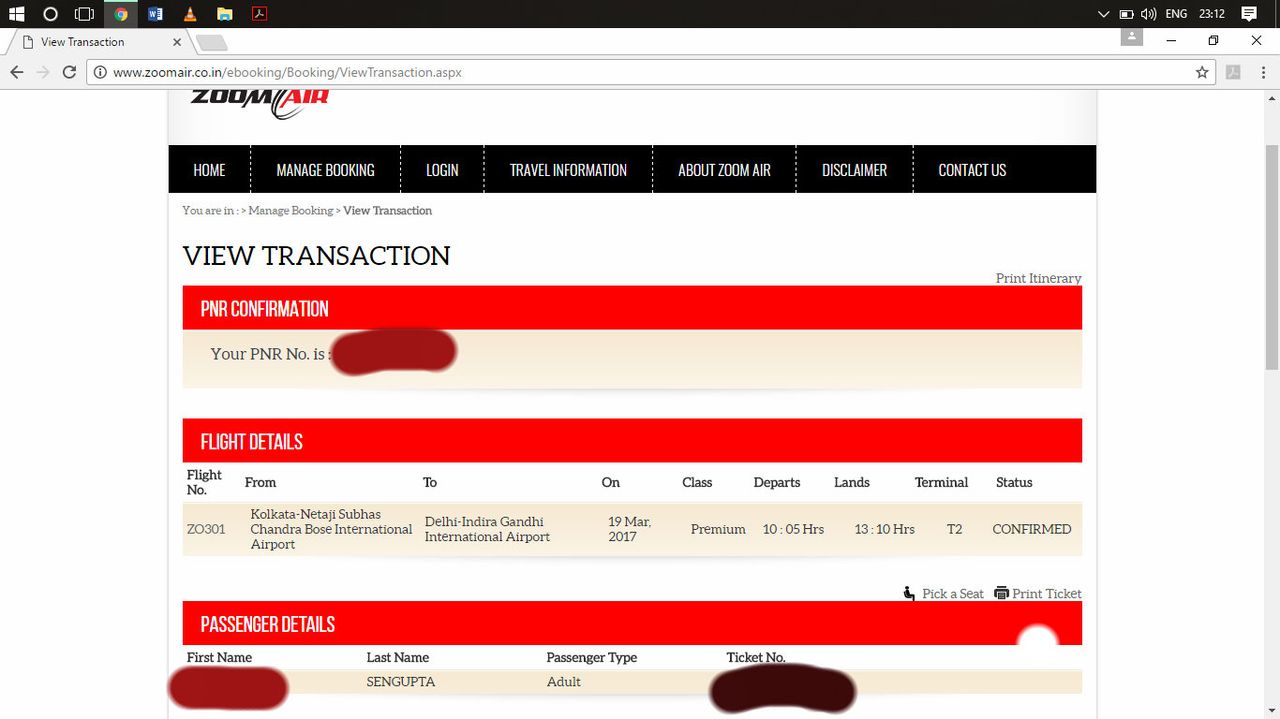Close the View Transaction tab
1280x719 pixels.
178,42
